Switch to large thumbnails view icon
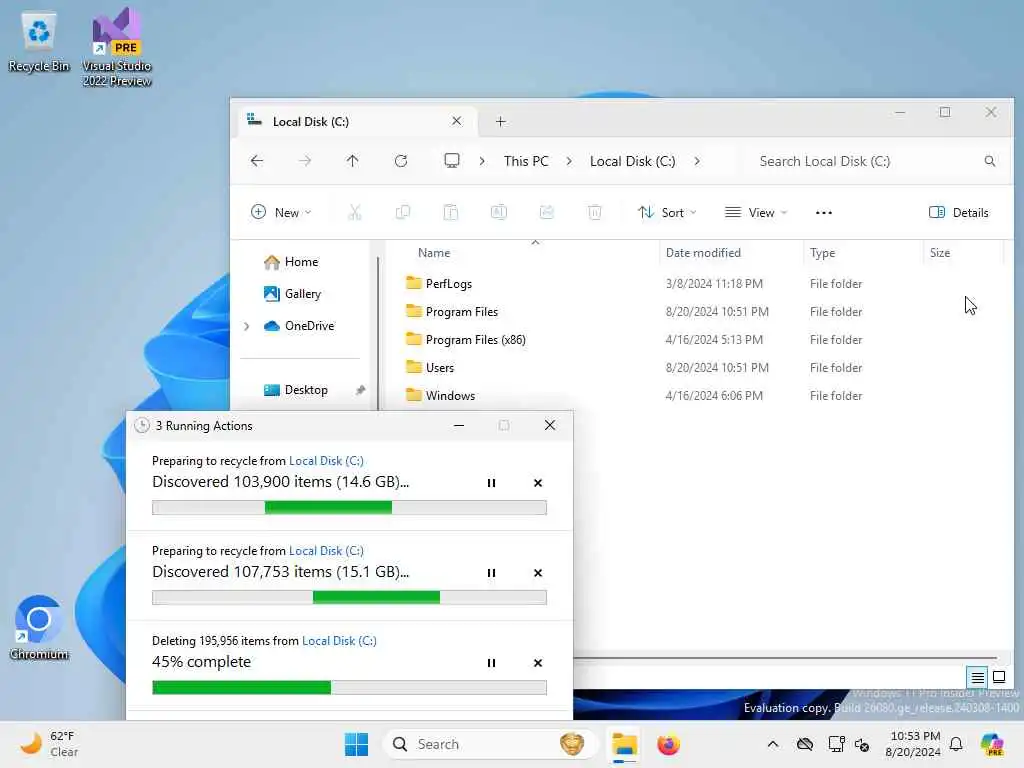Image resolution: width=1024 pixels, height=768 pixels. click(999, 677)
